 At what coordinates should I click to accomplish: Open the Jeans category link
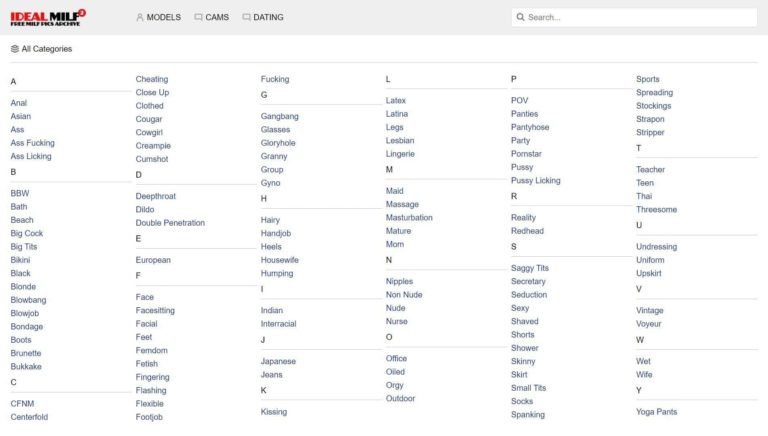tap(271, 375)
